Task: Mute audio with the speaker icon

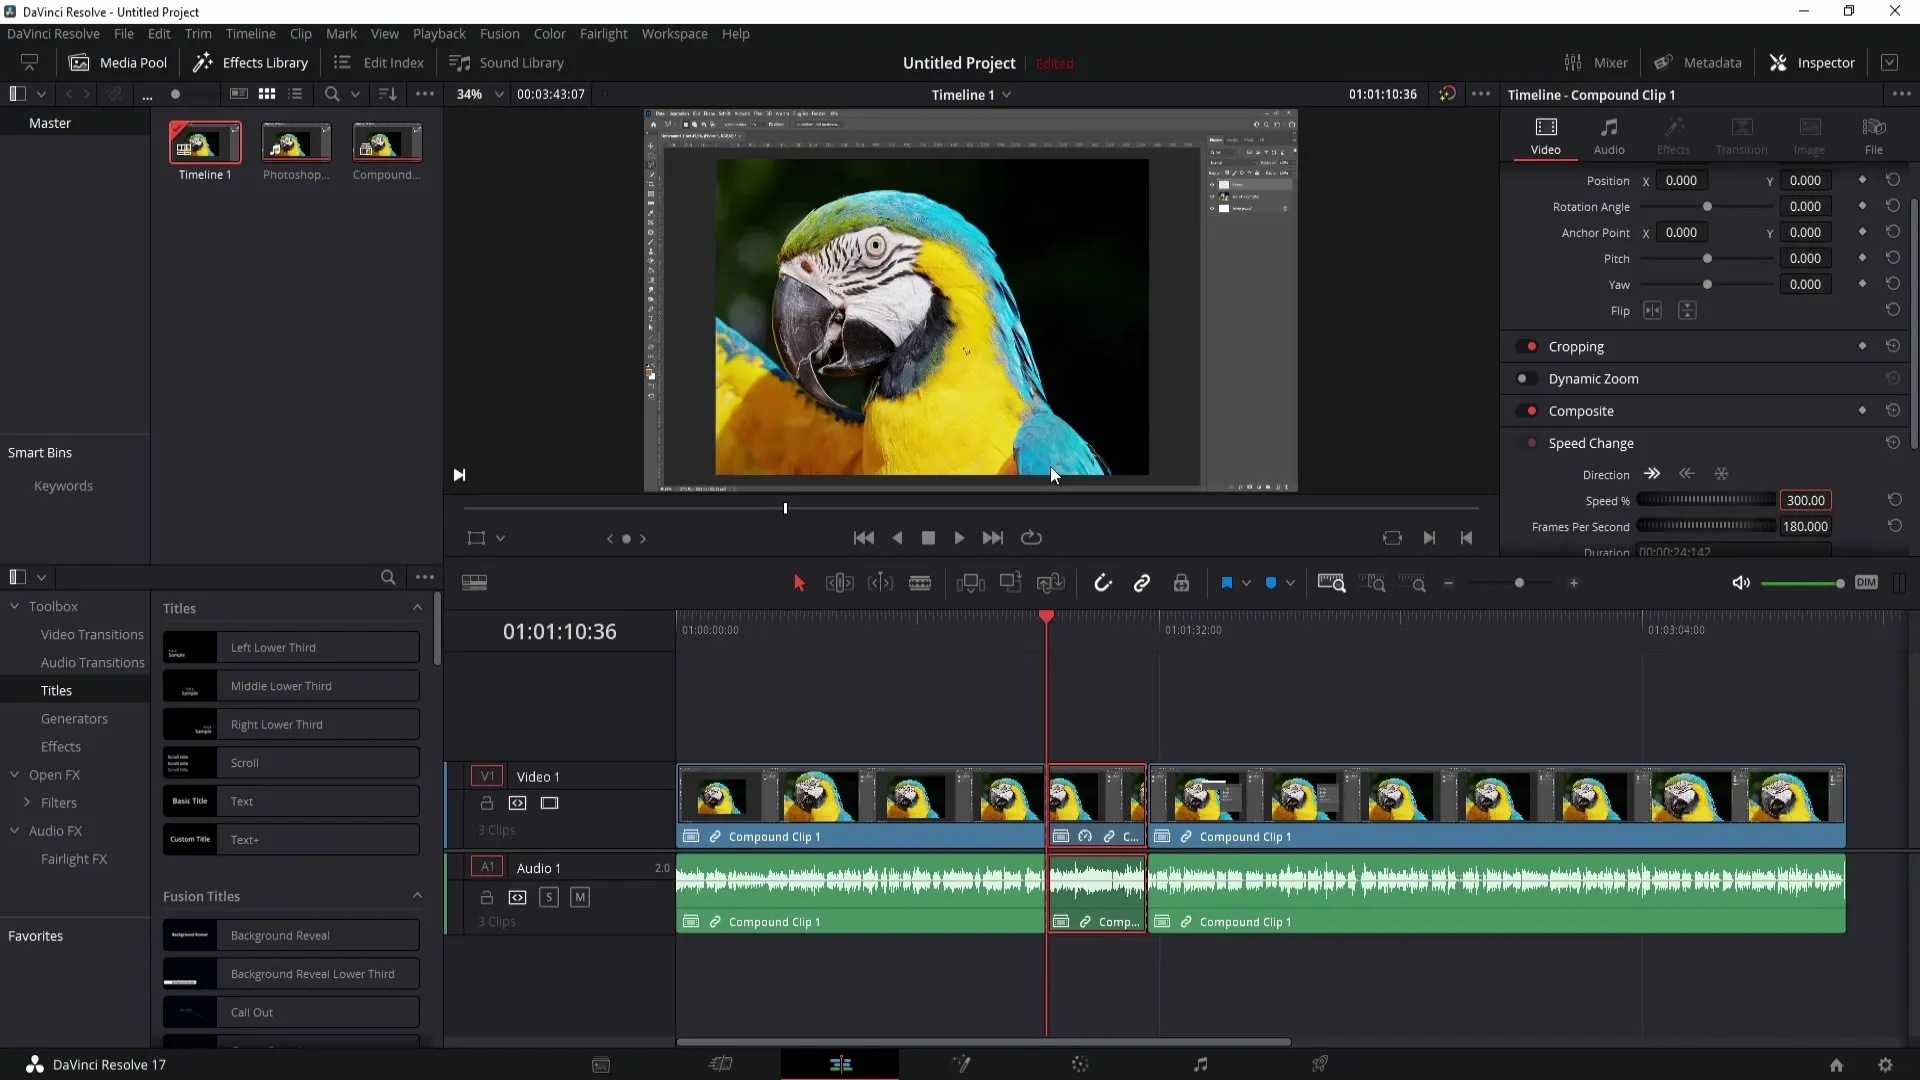Action: (x=1741, y=583)
